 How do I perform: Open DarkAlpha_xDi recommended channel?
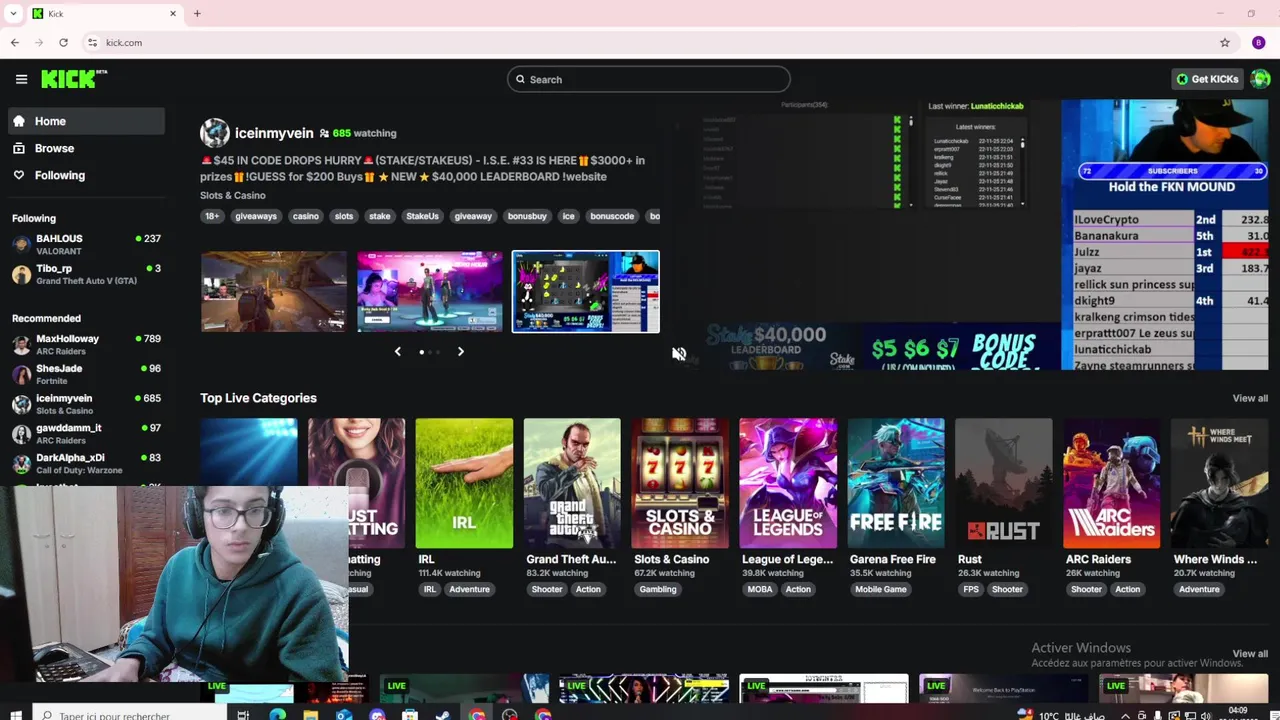(x=86, y=463)
